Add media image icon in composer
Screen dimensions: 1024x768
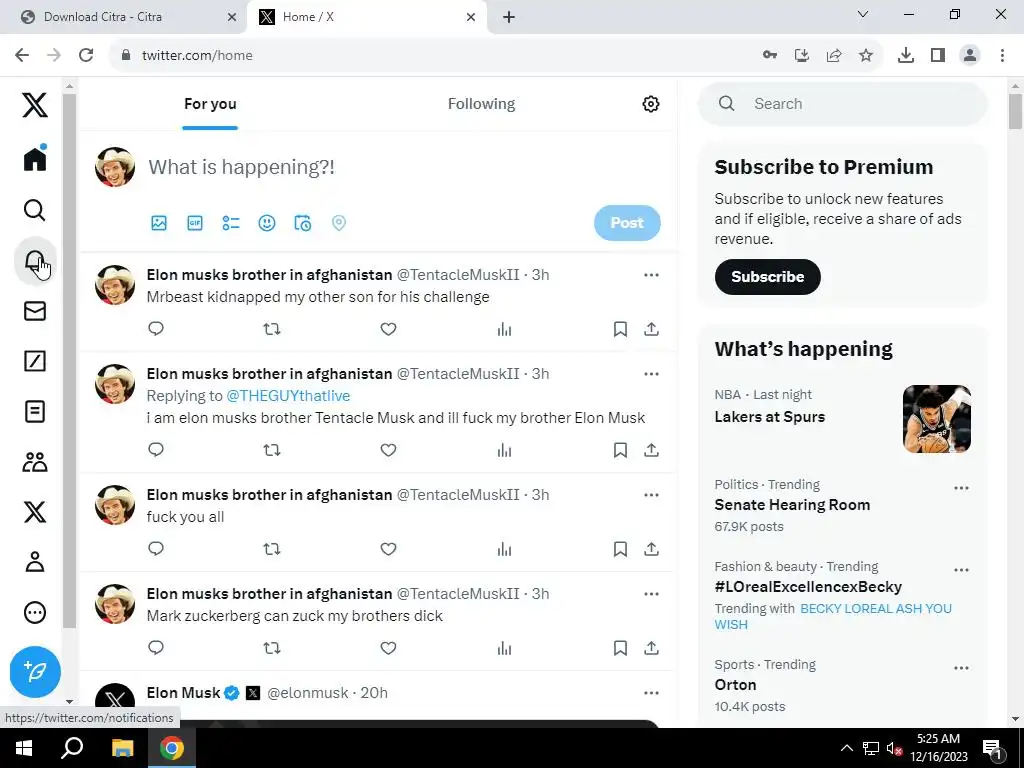click(159, 223)
